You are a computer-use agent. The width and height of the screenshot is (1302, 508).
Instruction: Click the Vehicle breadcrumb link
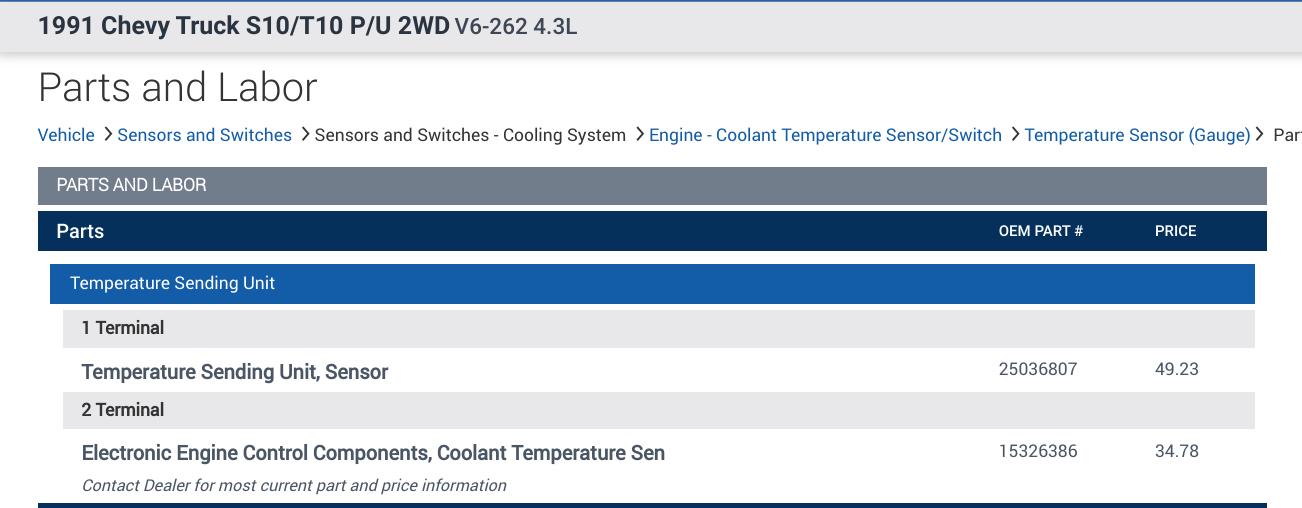[66, 135]
